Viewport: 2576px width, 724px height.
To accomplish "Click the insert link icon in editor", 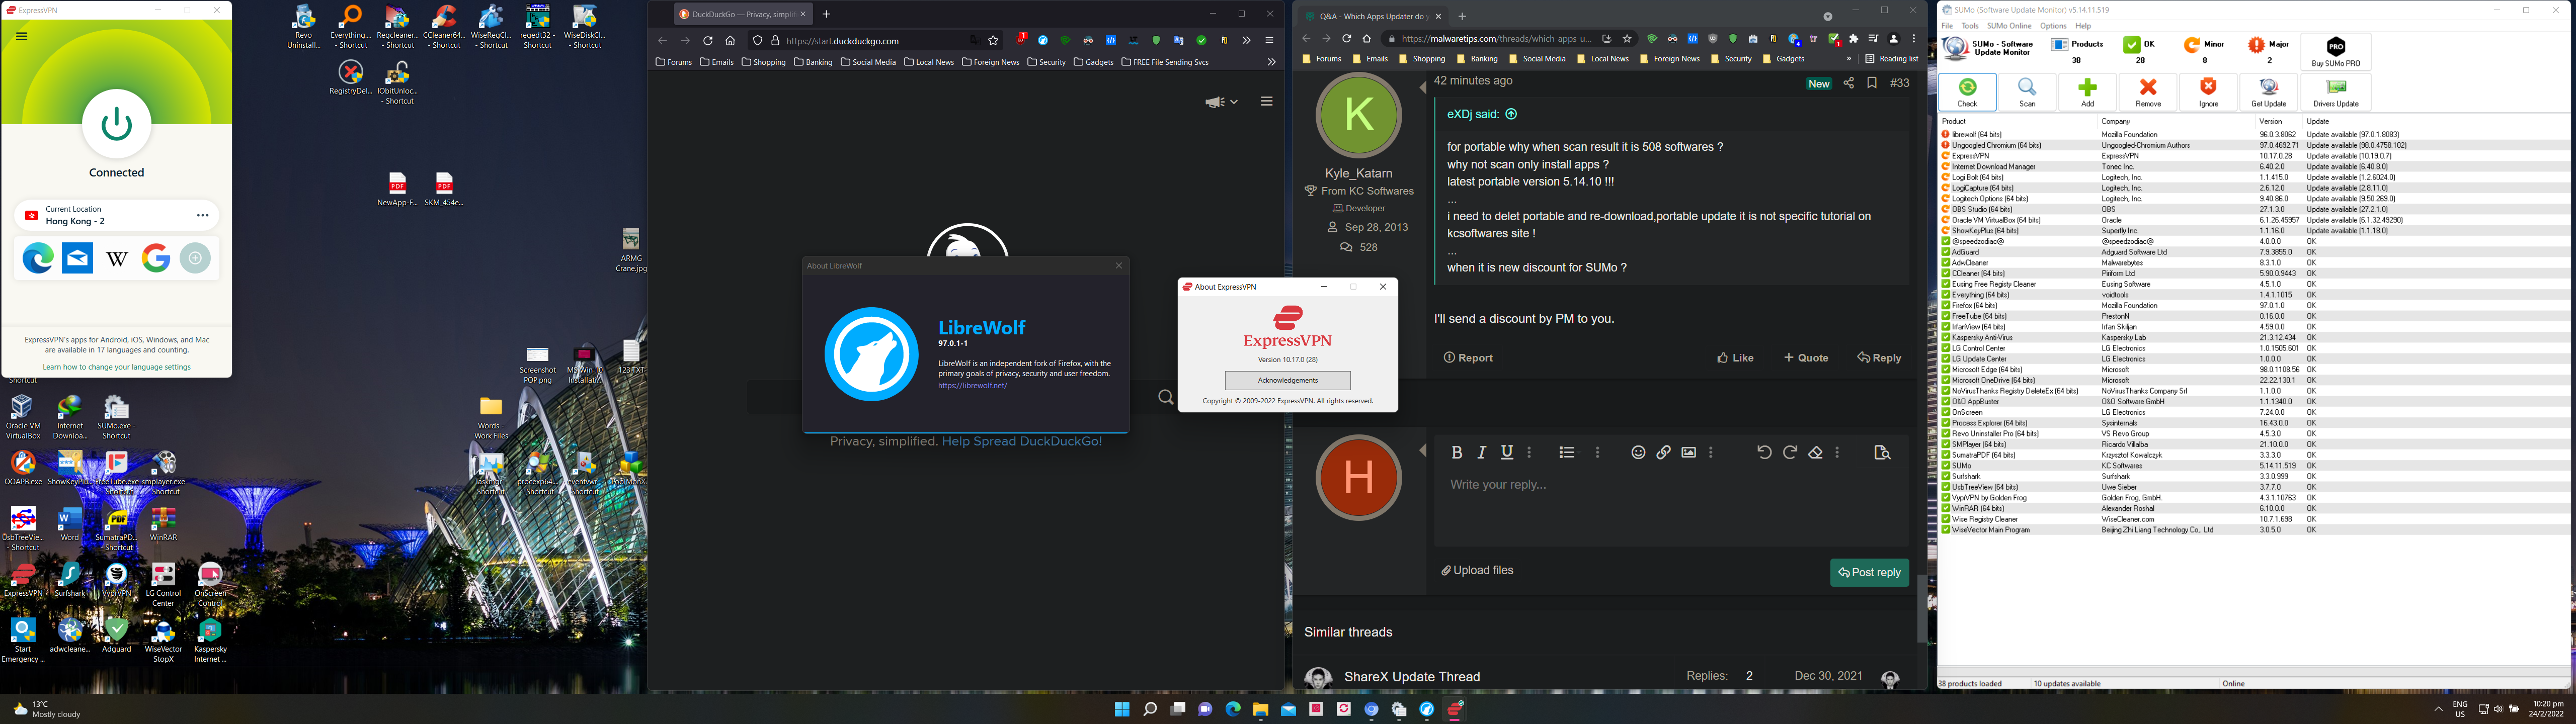I will [x=1663, y=453].
